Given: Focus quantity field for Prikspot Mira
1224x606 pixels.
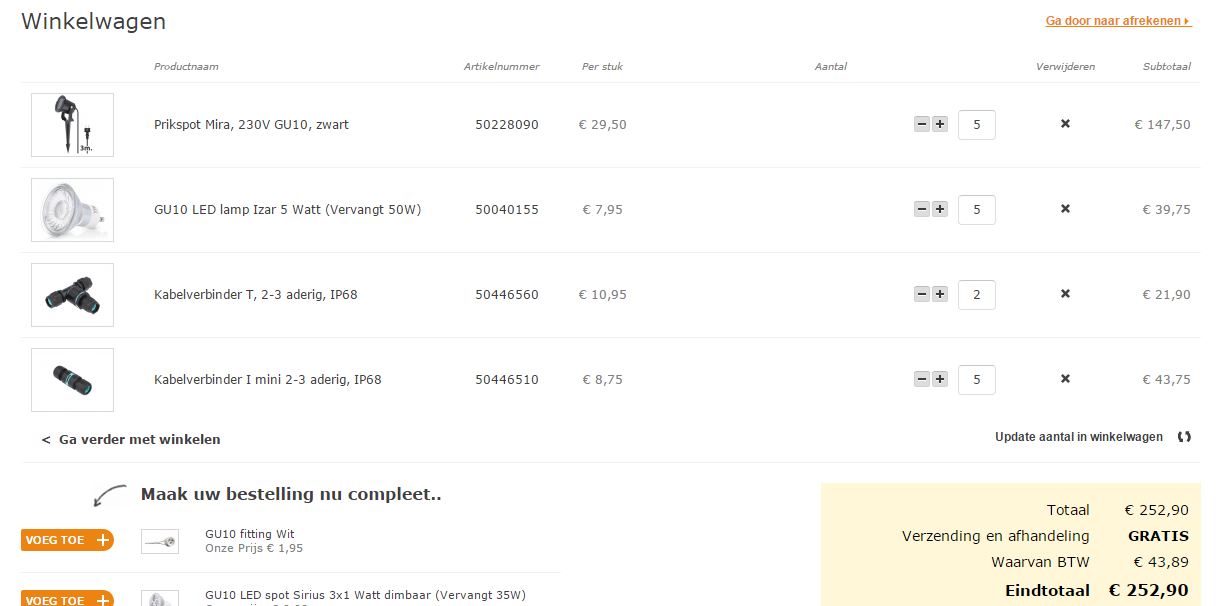Looking at the screenshot, I should point(977,125).
